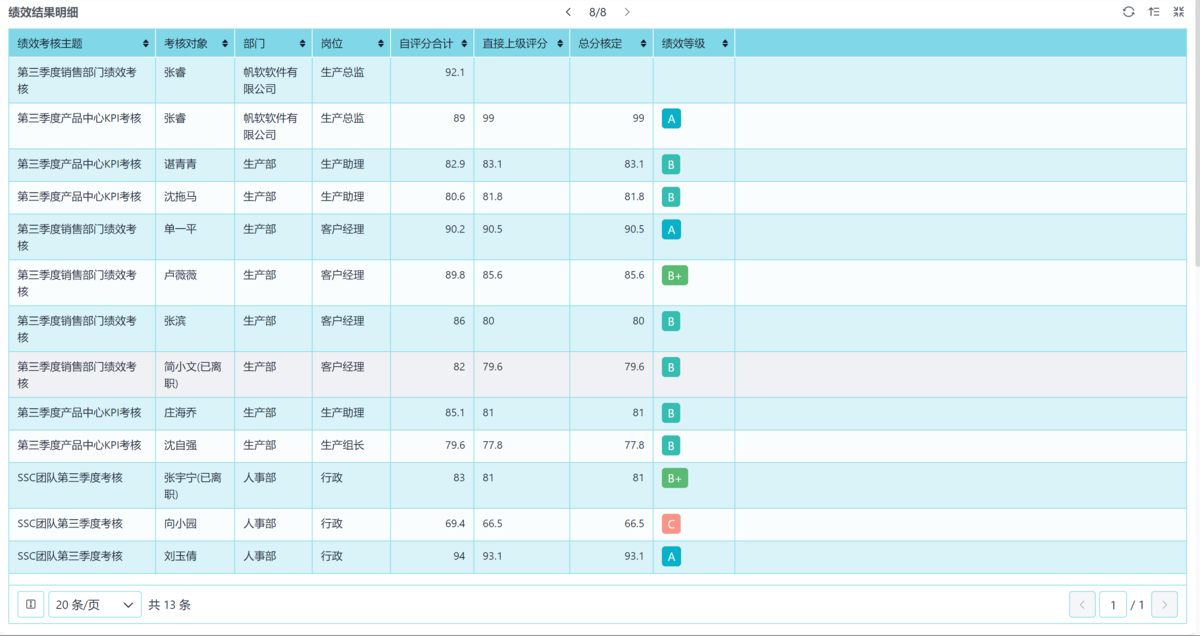Click the self-score value 94
The height and width of the screenshot is (636, 1200).
(x=459, y=556)
